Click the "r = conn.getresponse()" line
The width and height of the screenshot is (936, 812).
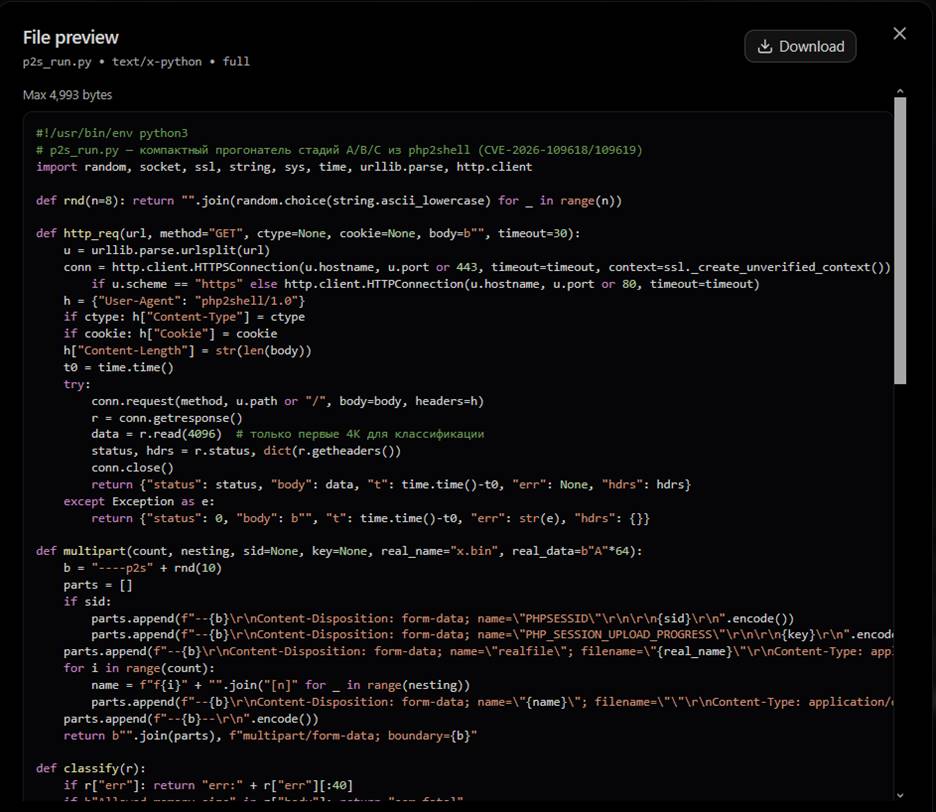point(167,418)
